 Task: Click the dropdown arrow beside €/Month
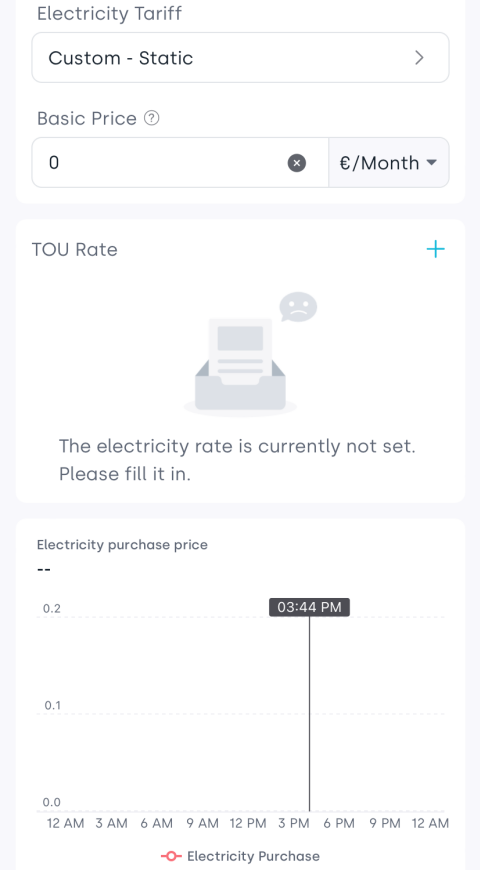click(x=432, y=163)
